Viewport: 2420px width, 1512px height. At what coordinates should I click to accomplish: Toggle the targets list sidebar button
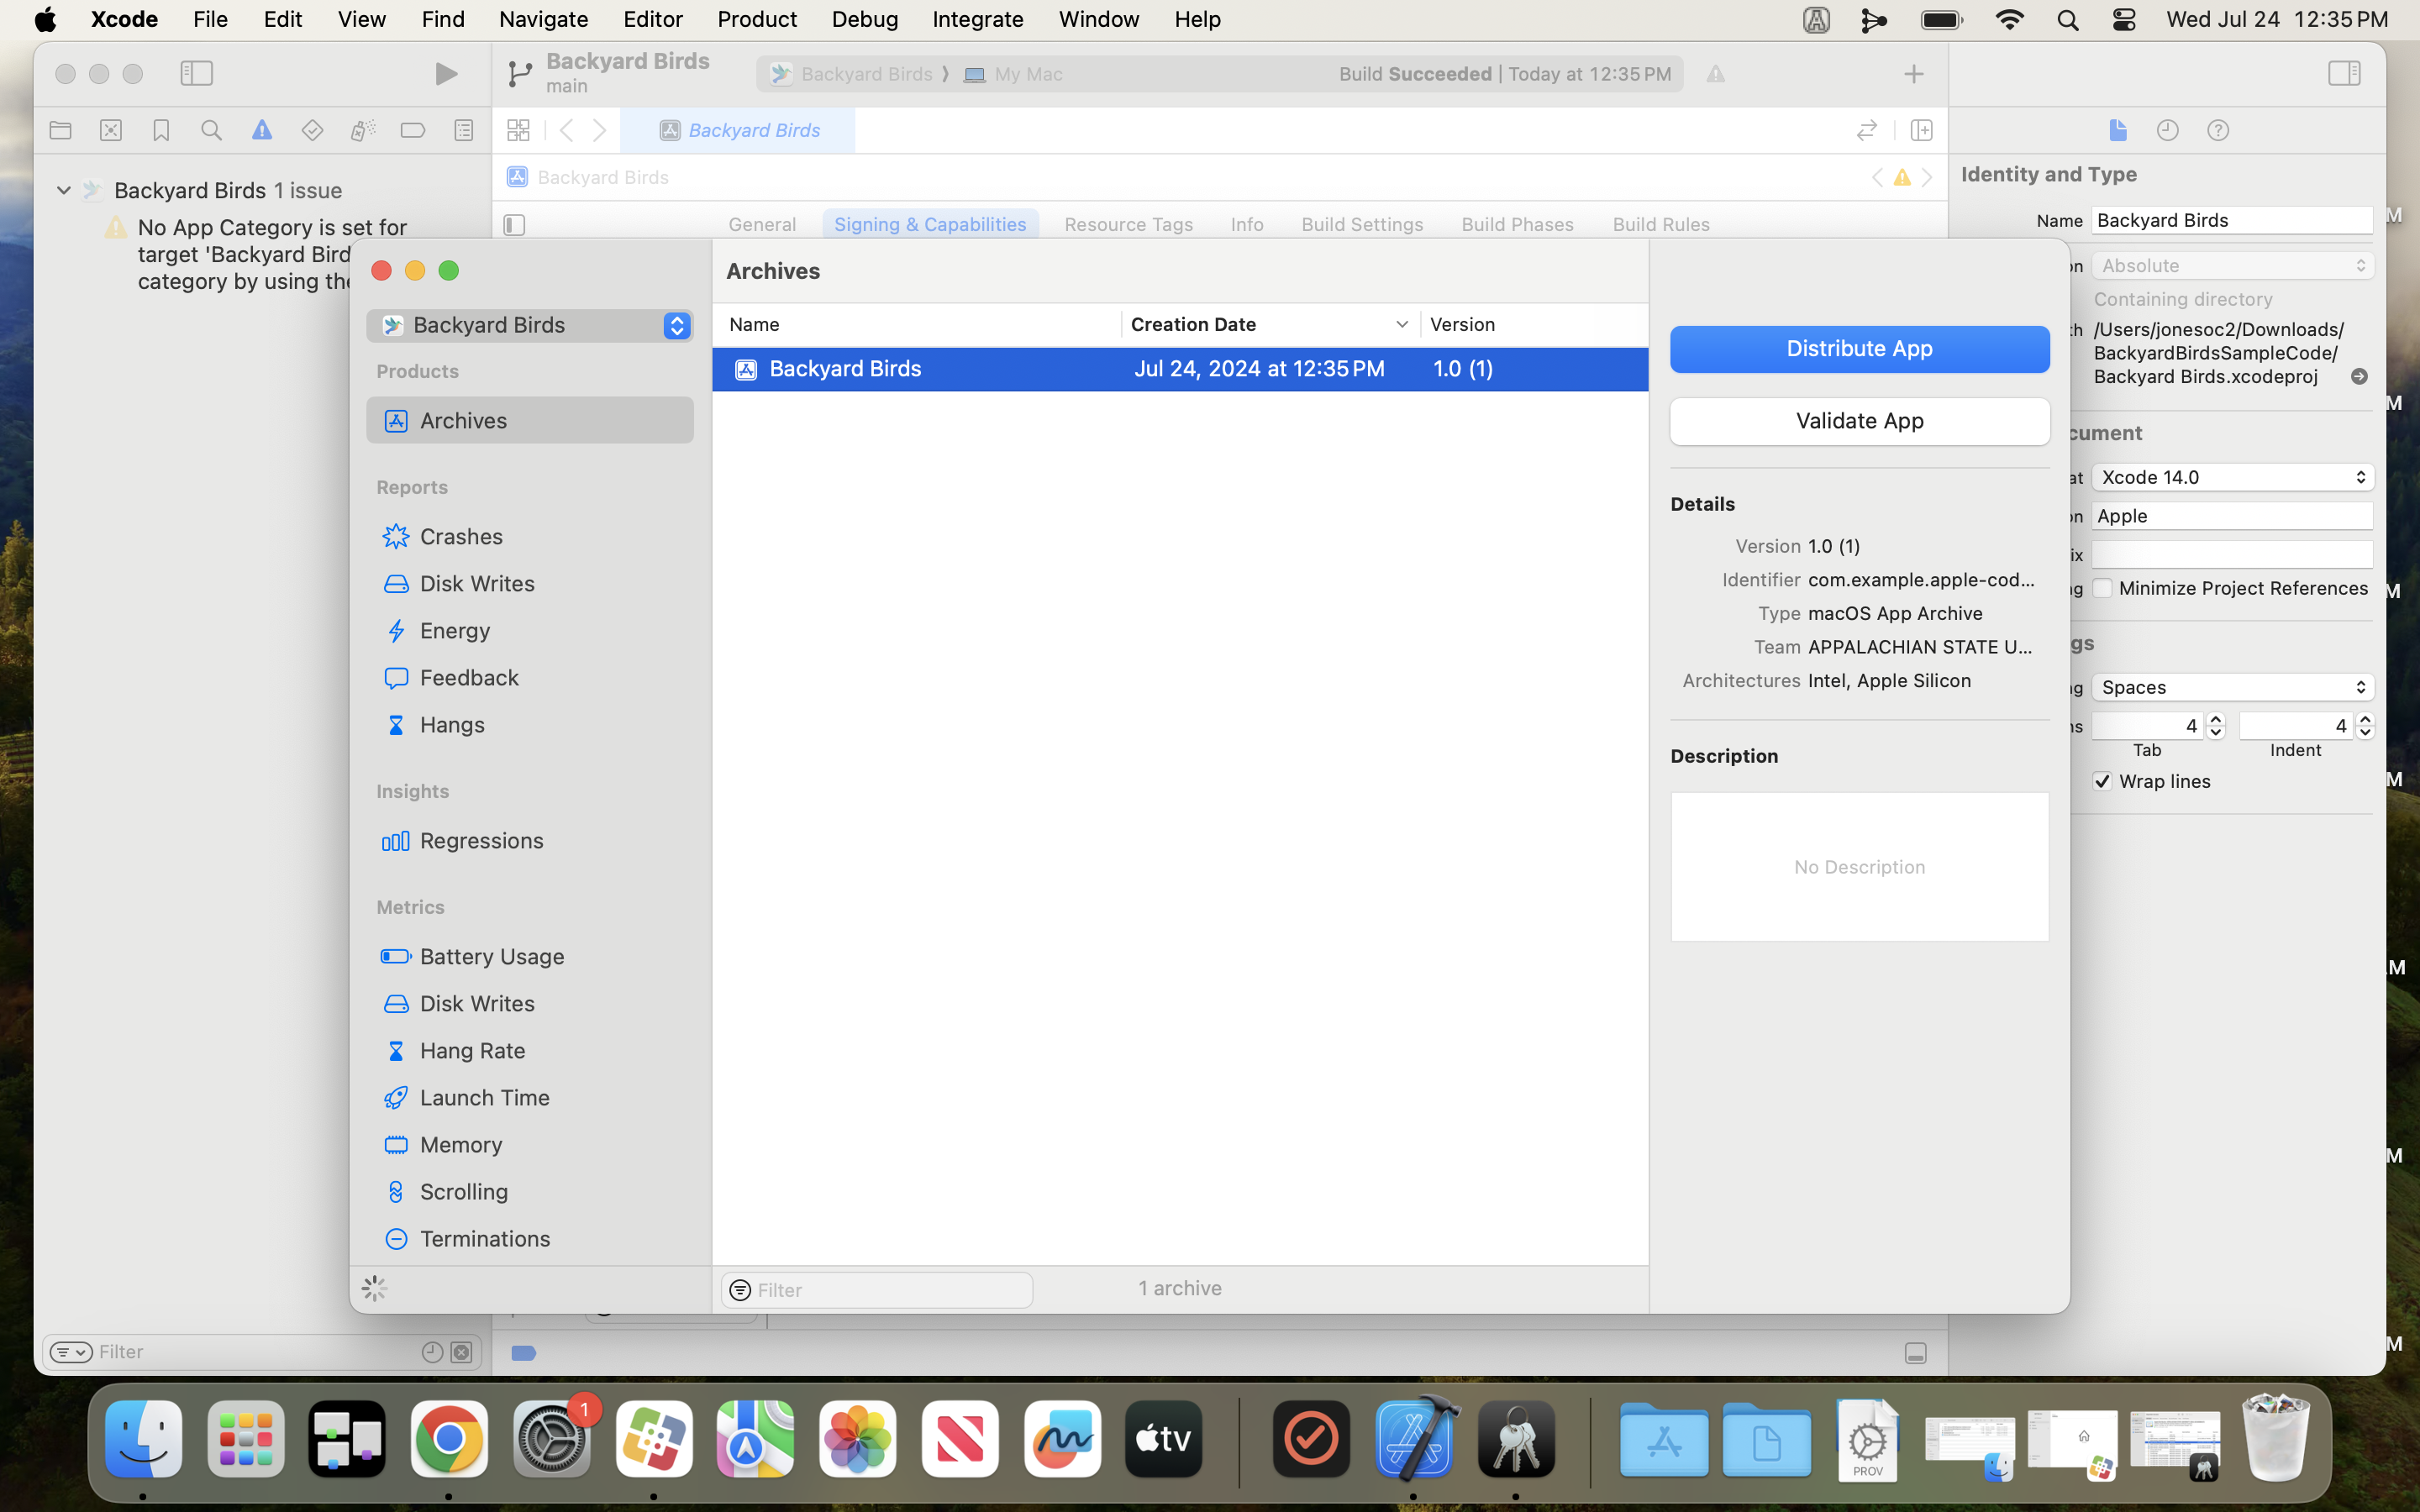coord(514,225)
